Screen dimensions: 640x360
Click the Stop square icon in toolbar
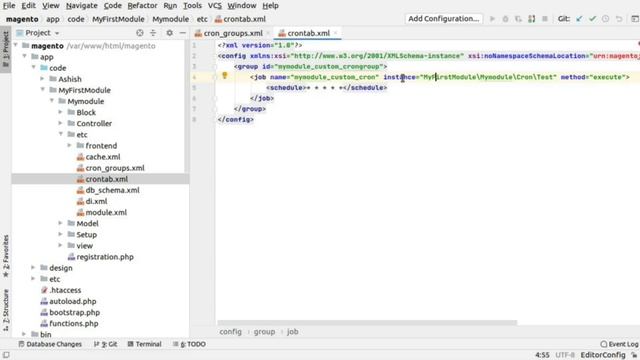coord(544,19)
